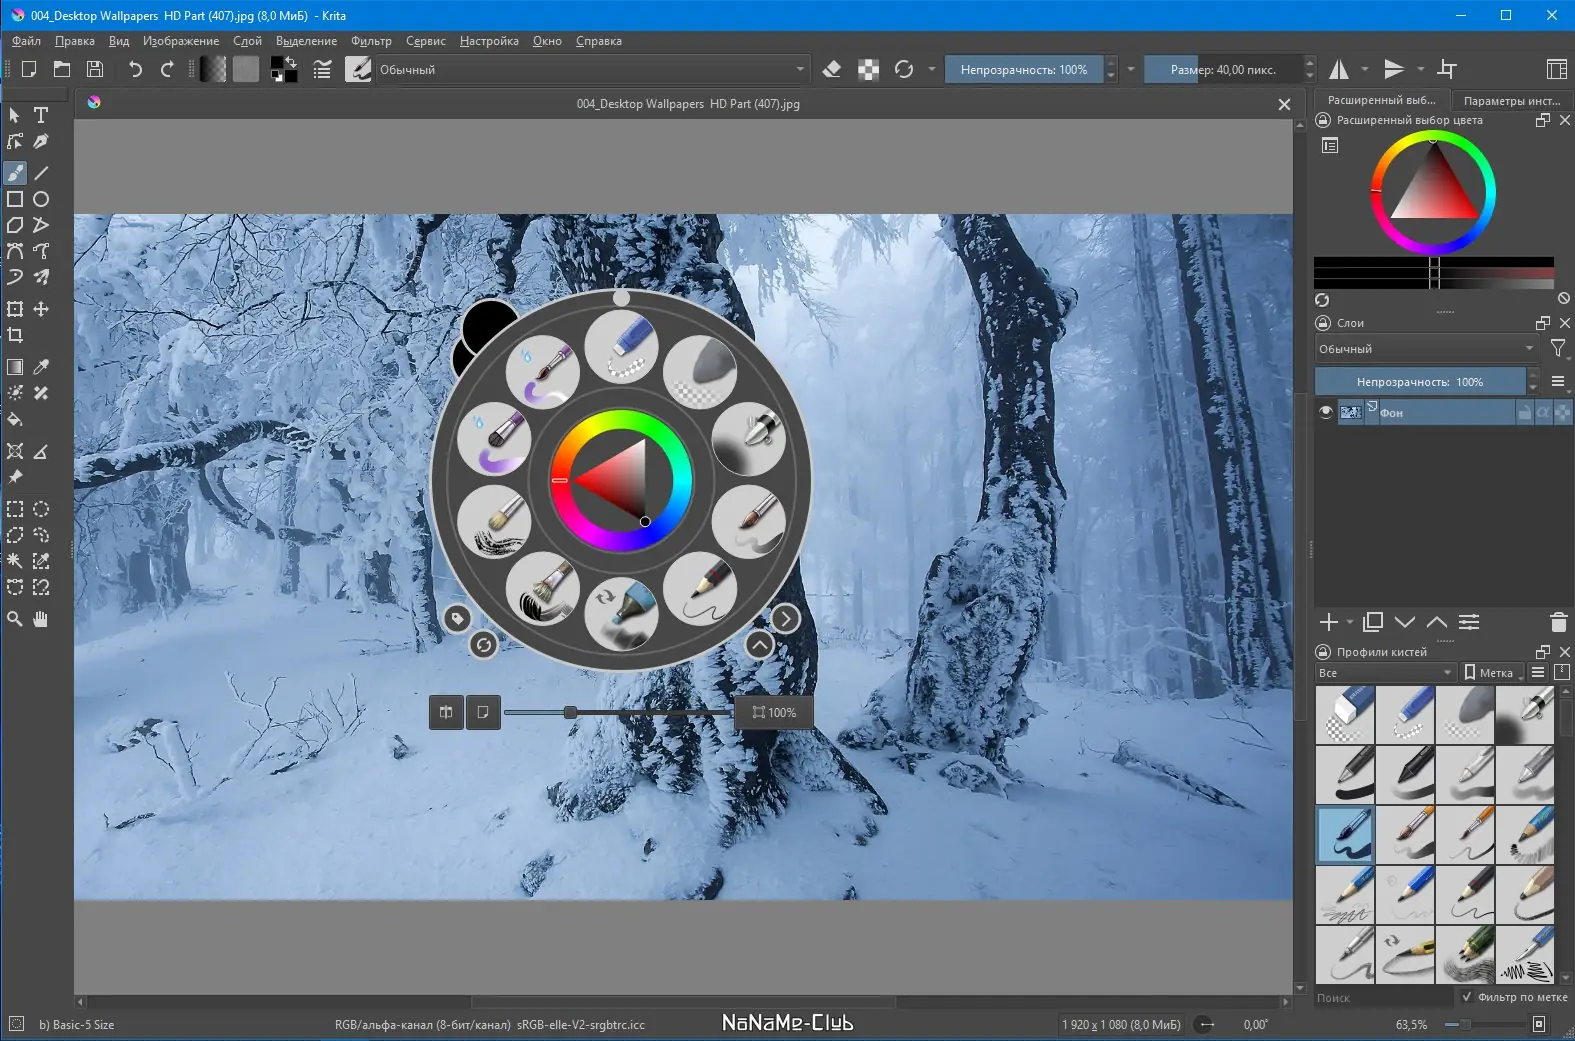Screen dimensions: 1575x1041
Task: Open the Настройка menu
Action: click(x=489, y=41)
